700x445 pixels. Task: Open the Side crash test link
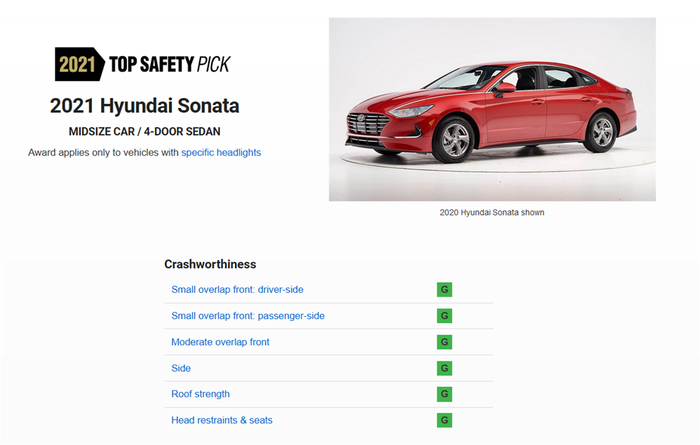(x=181, y=368)
